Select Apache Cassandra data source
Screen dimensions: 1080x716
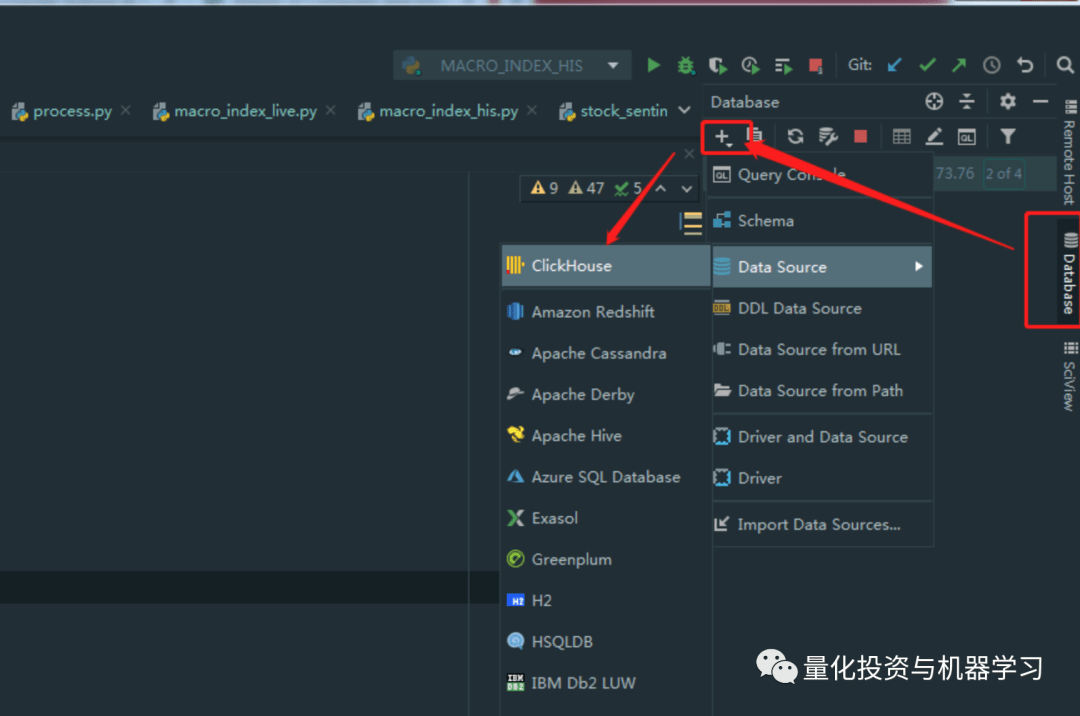point(606,353)
